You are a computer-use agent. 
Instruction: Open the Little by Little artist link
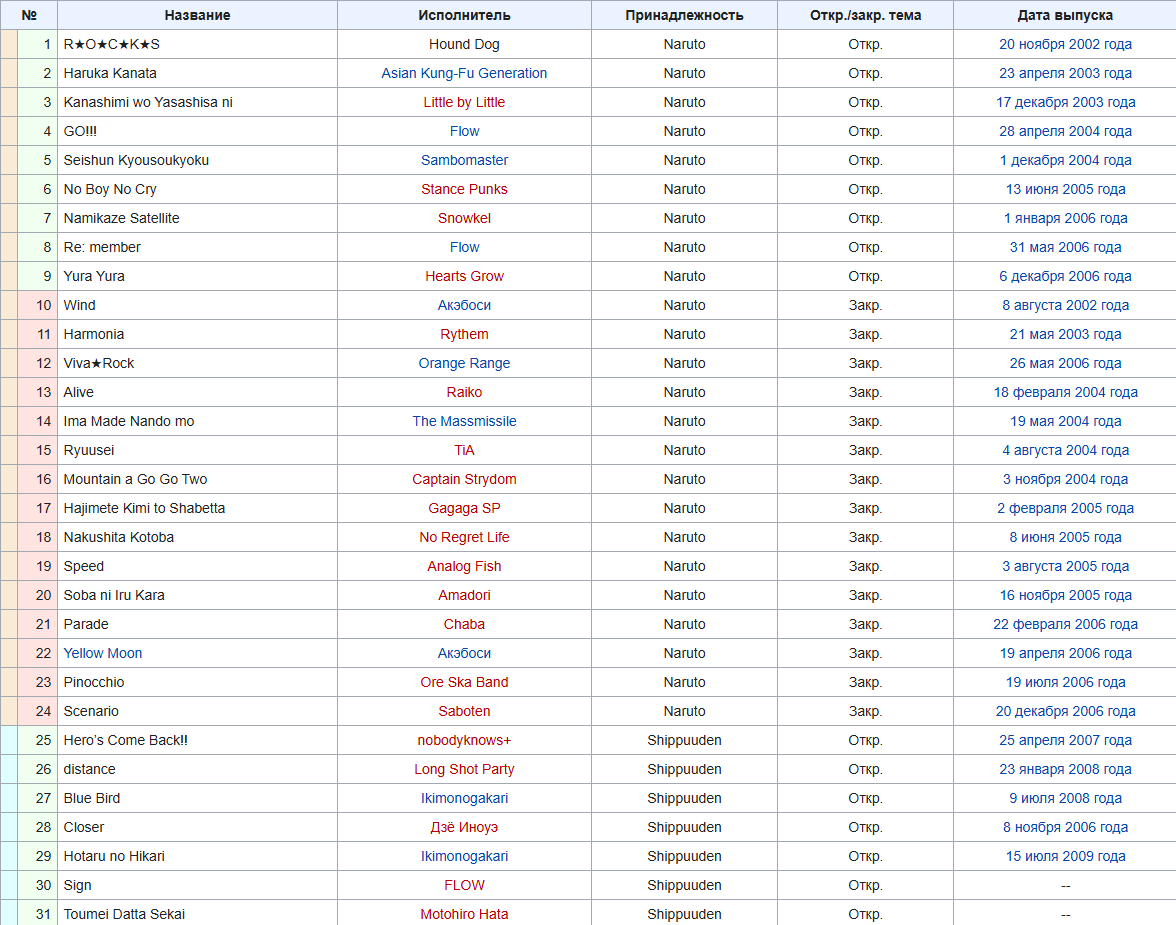coord(464,102)
